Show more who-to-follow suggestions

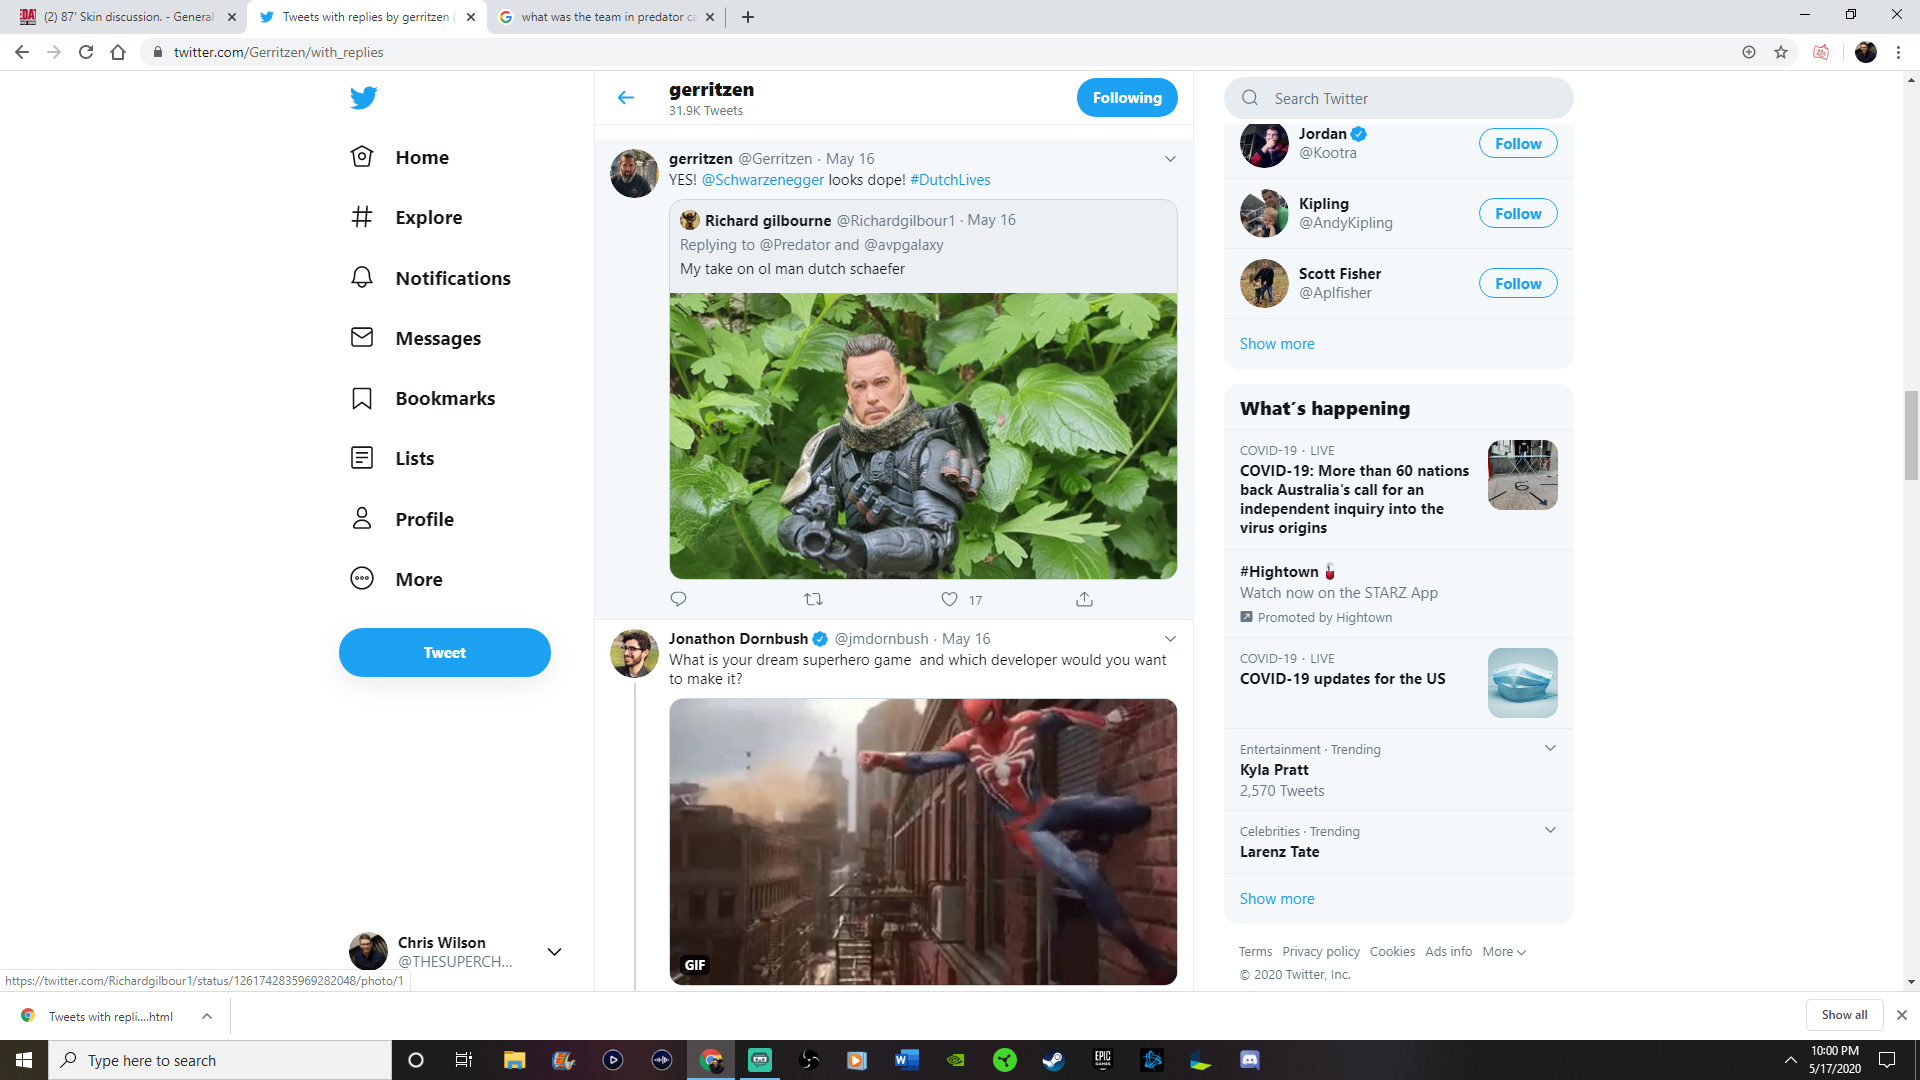[x=1277, y=344]
